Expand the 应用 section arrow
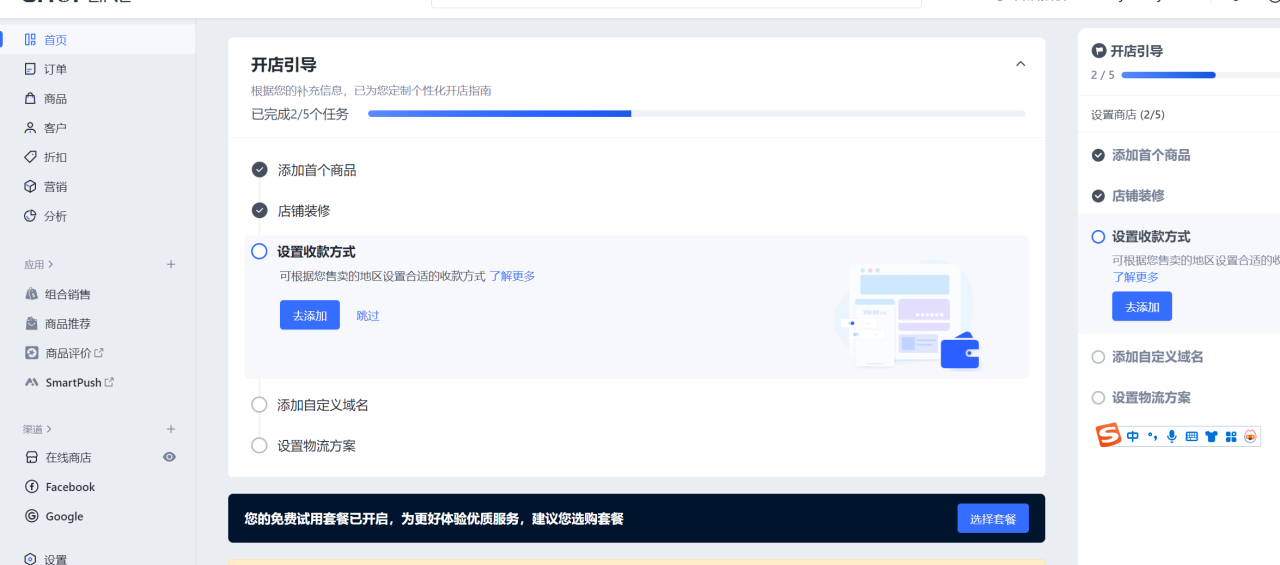Viewport: 1280px width, 565px height. pos(50,265)
